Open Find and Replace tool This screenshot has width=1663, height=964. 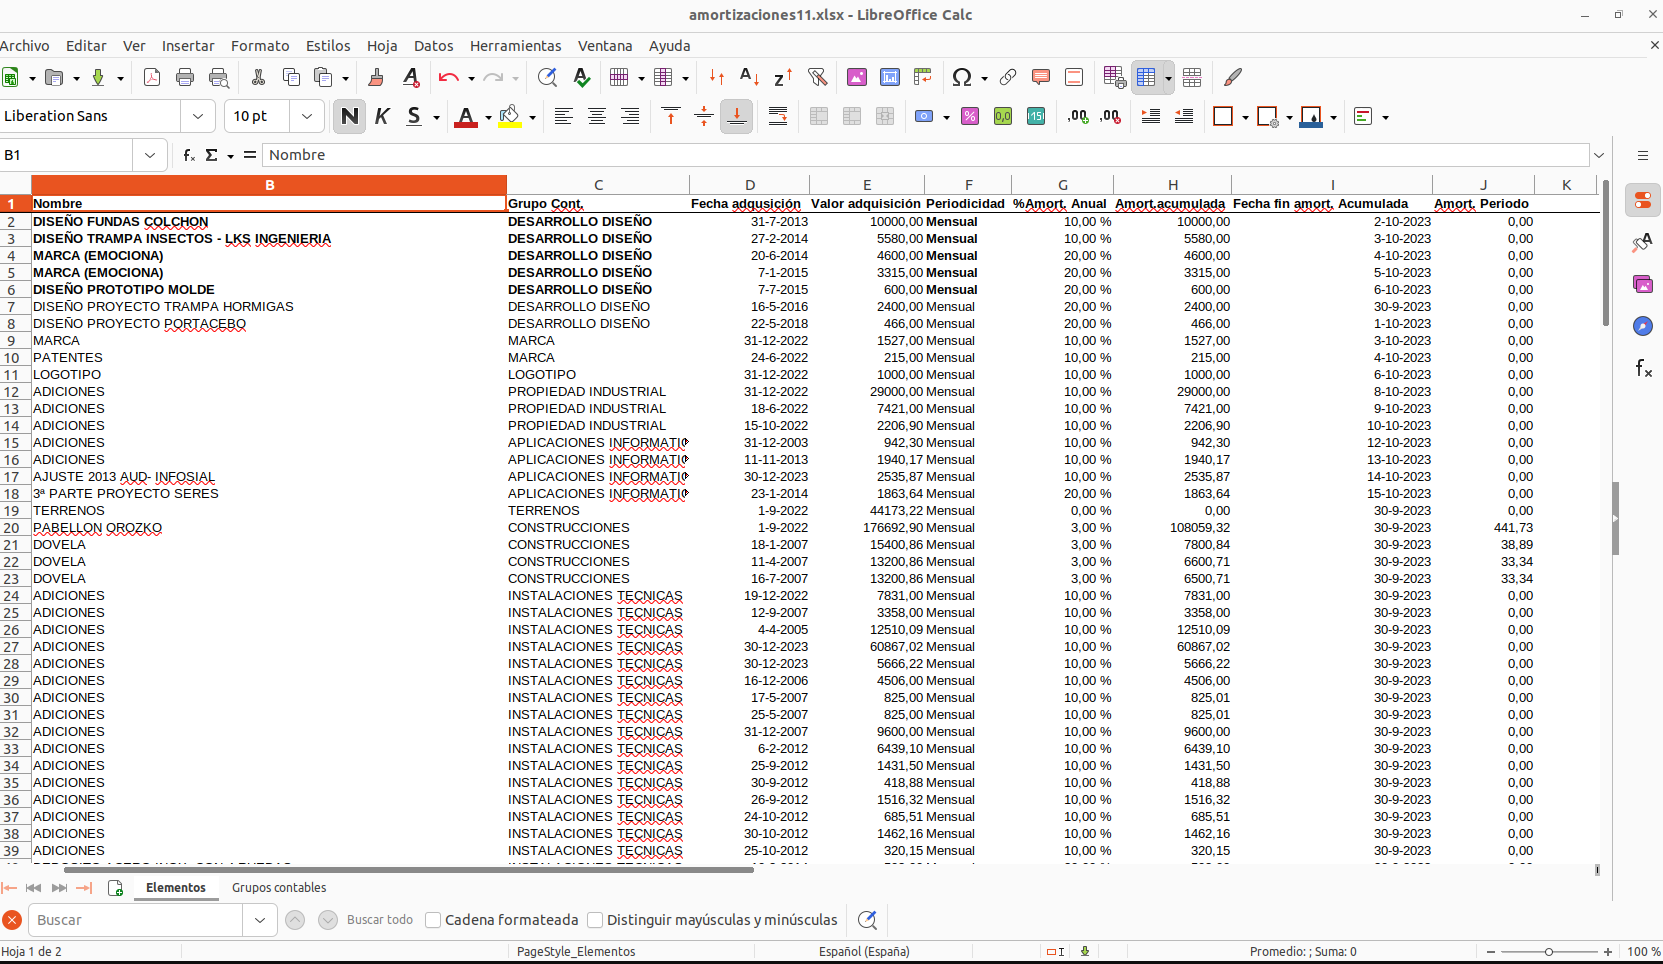point(547,77)
